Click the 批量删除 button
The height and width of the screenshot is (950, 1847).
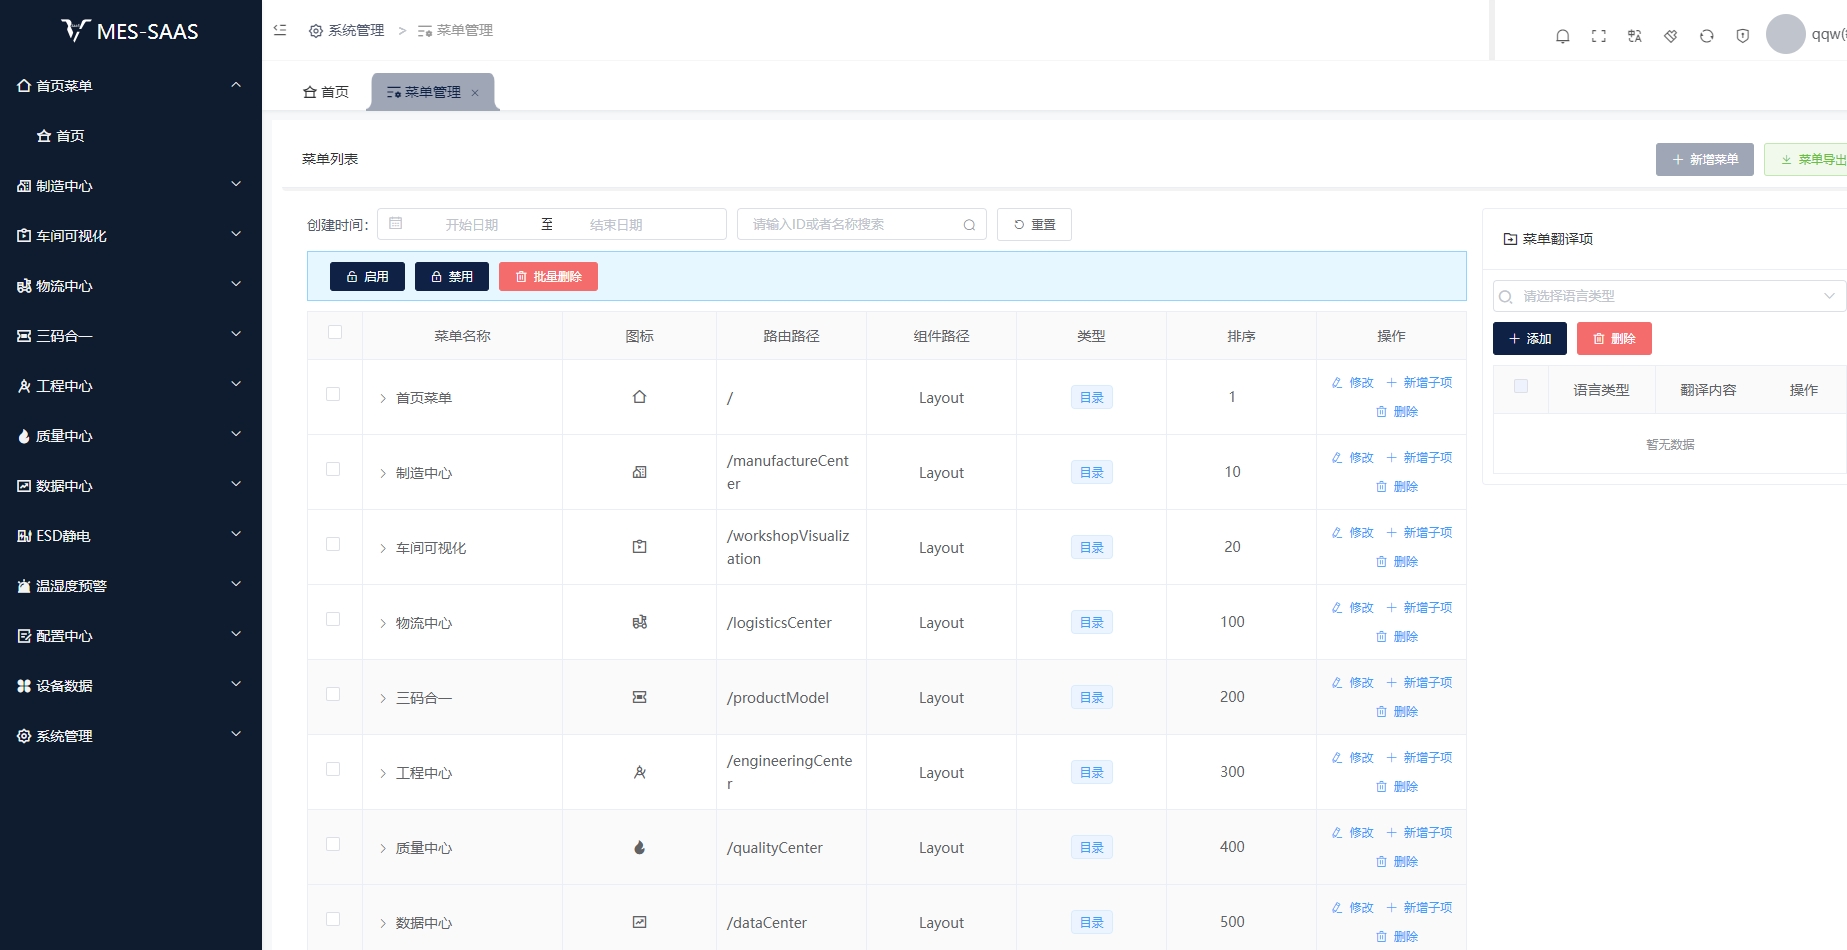548,277
